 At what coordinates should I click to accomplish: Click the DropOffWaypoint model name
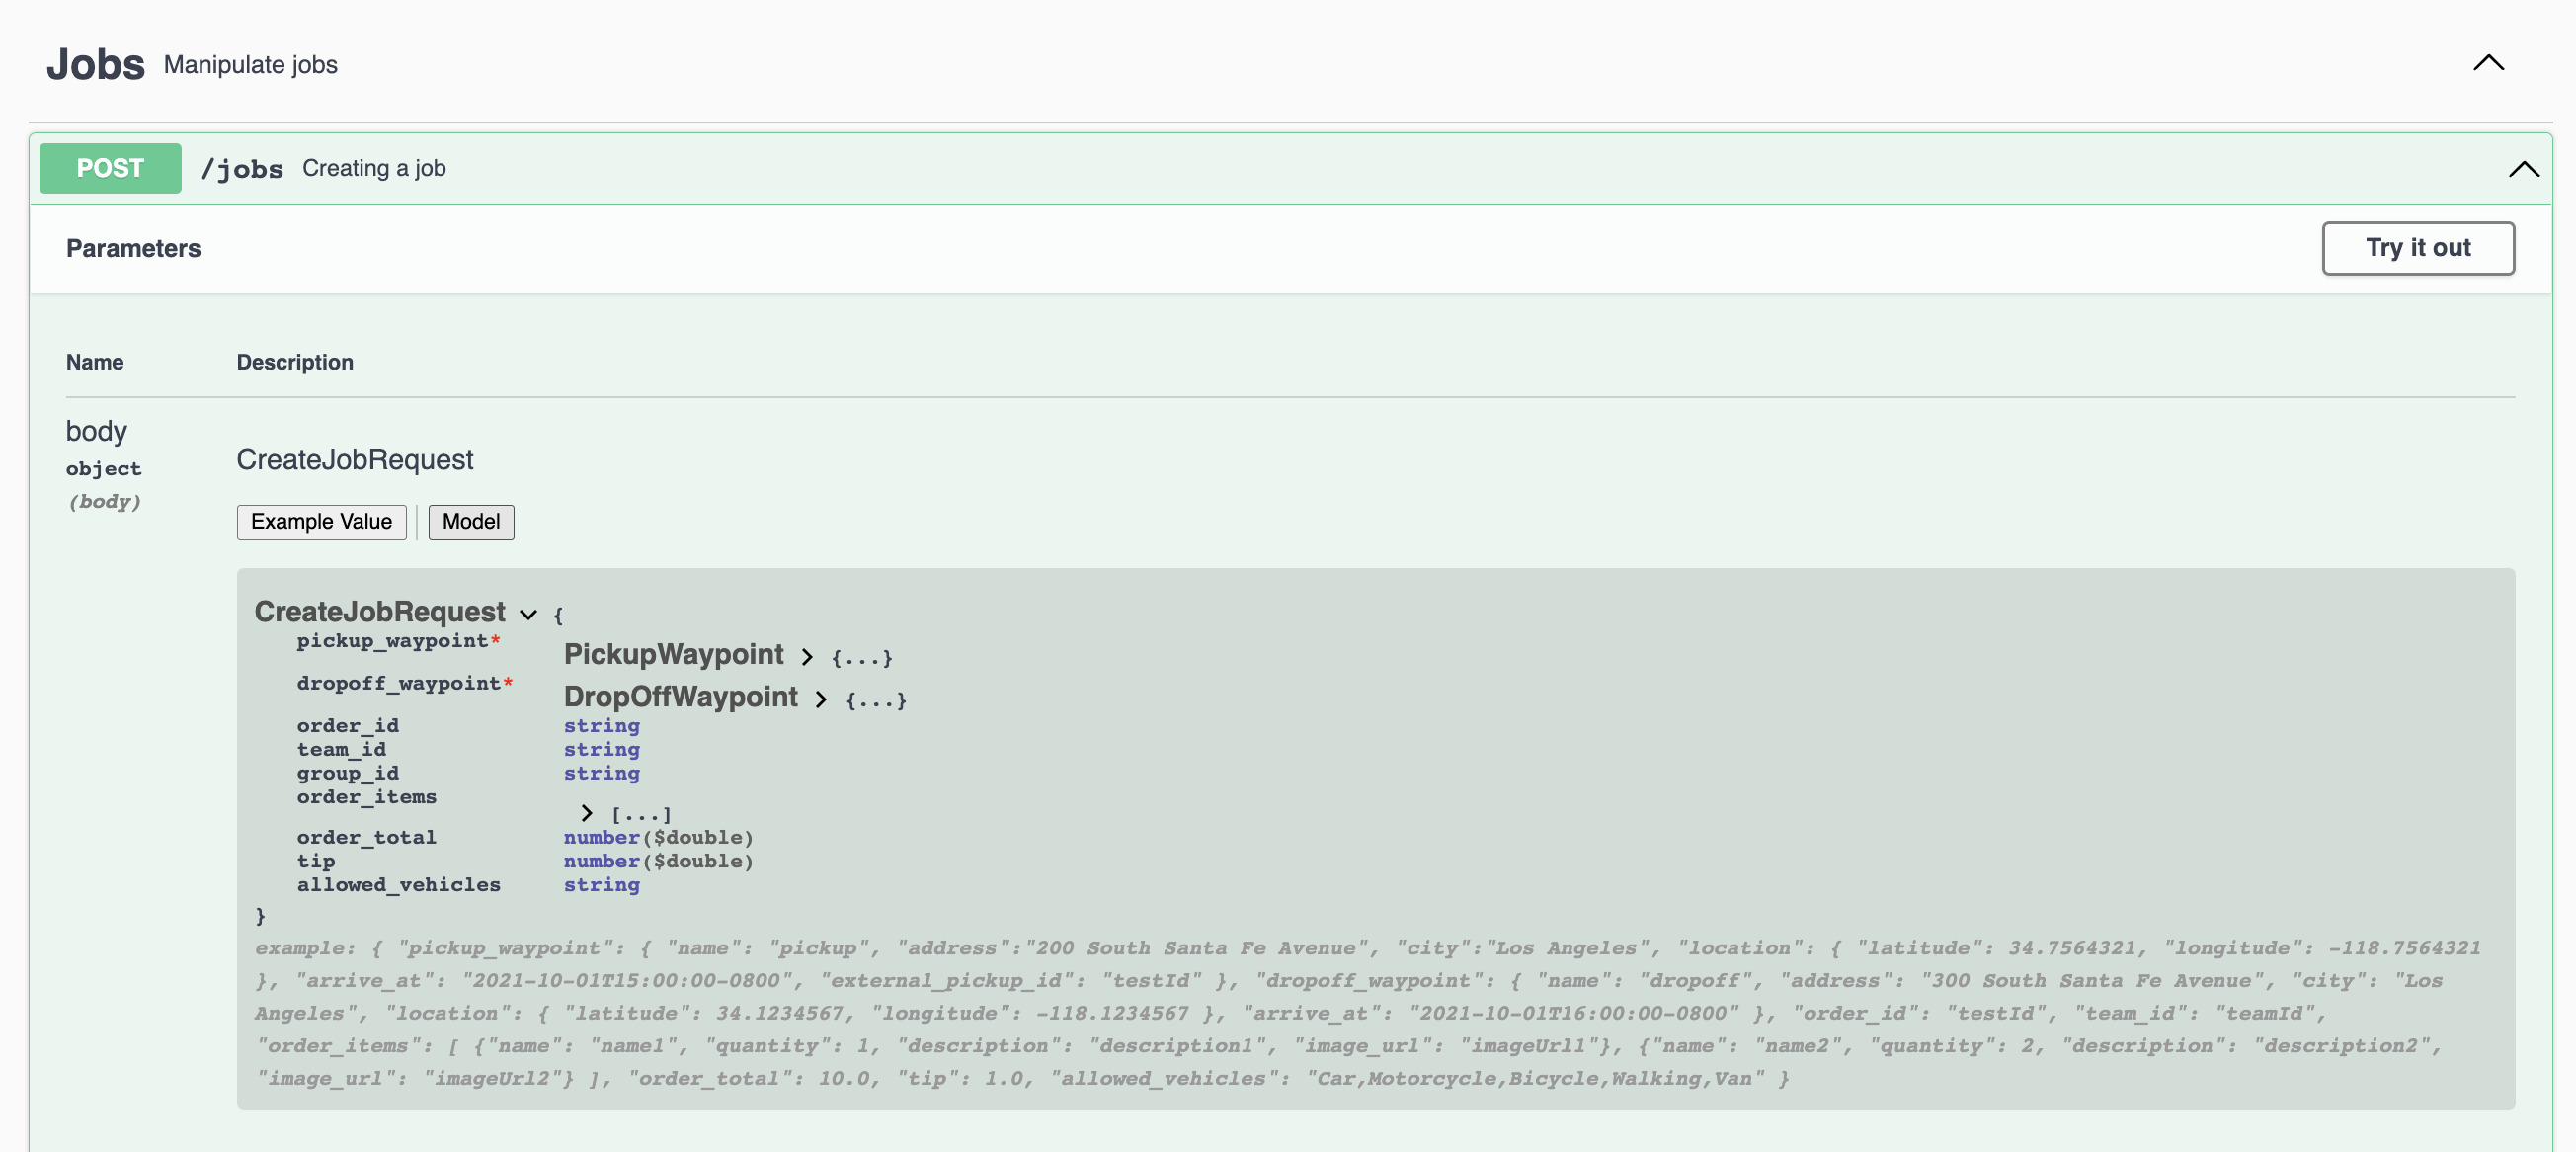(680, 697)
